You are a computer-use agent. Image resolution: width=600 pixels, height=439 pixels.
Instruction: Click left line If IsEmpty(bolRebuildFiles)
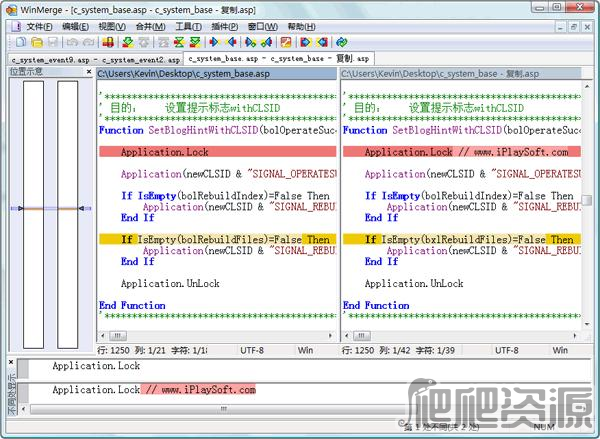(x=217, y=240)
